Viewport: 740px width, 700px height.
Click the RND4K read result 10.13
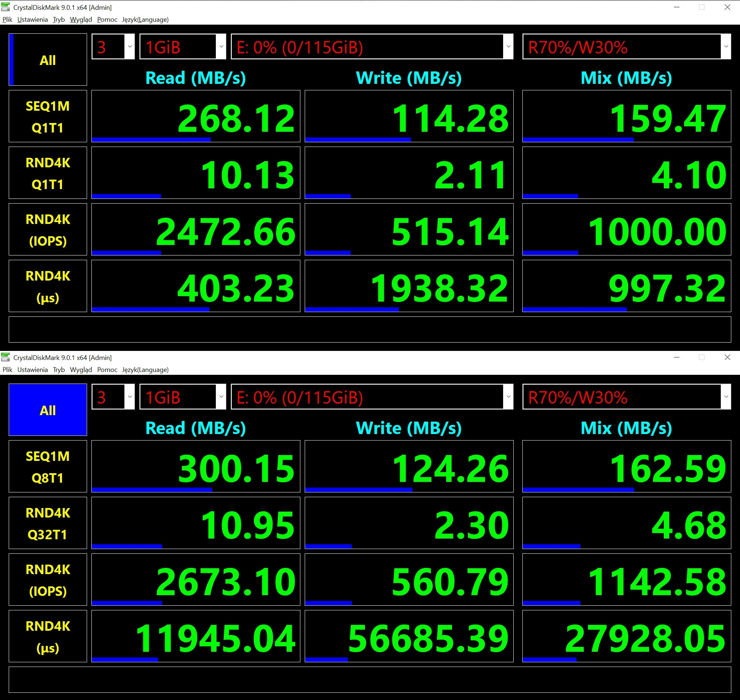196,173
